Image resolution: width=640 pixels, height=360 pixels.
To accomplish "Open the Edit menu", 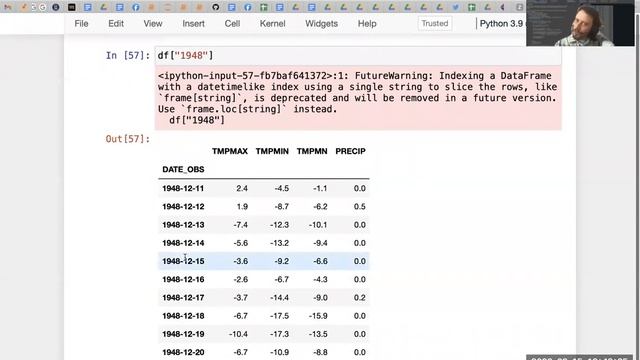I will click(116, 24).
